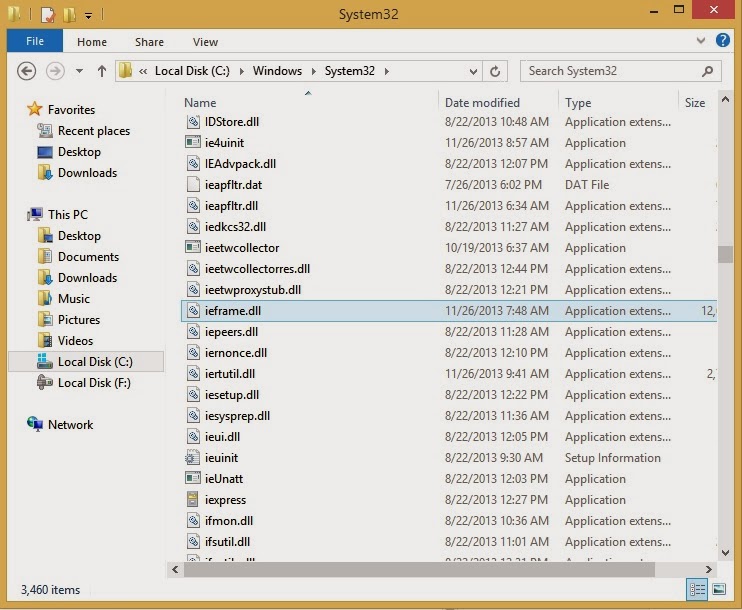Image resolution: width=742 pixels, height=610 pixels.
Task: Select the IEAdvpack.dll file icon
Action: tap(193, 164)
